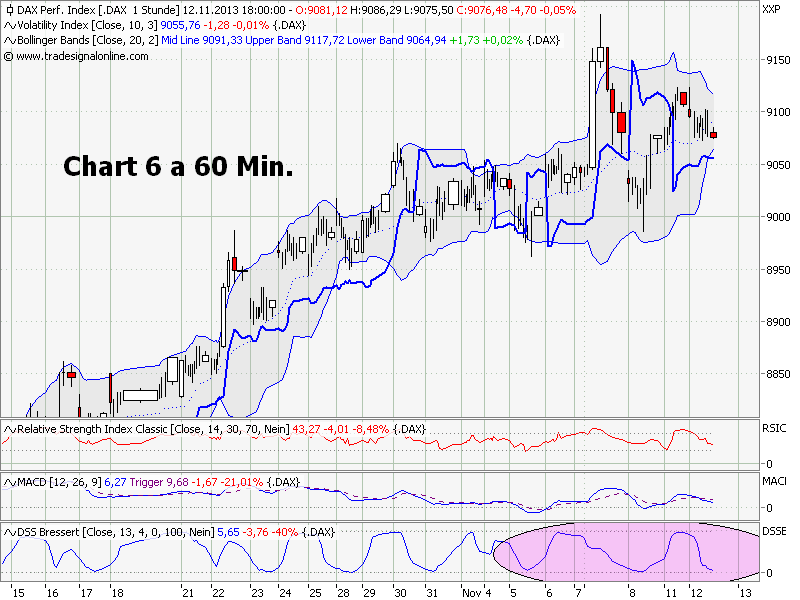800x600 pixels.
Task: Select the Relative Strength Index Classic icon
Action: [x=10, y=429]
